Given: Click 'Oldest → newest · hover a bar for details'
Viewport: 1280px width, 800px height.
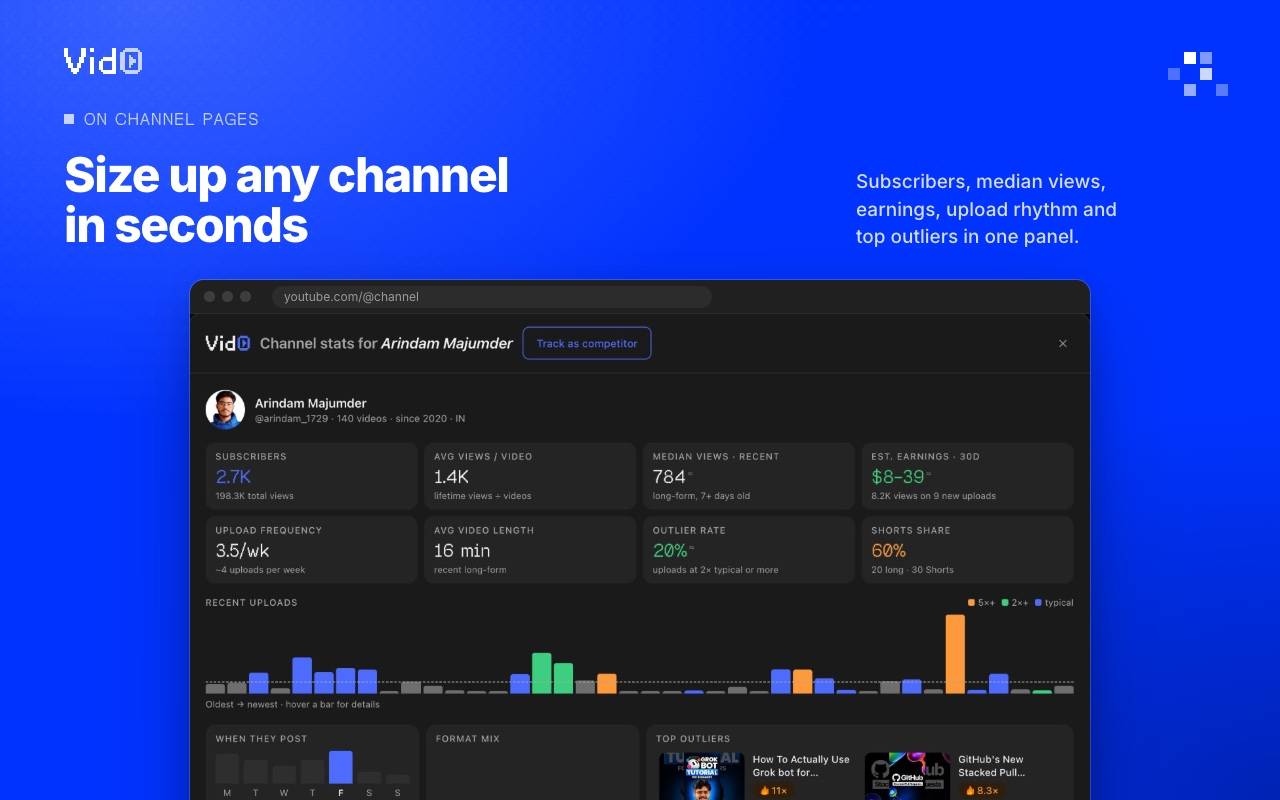Looking at the screenshot, I should click(293, 704).
